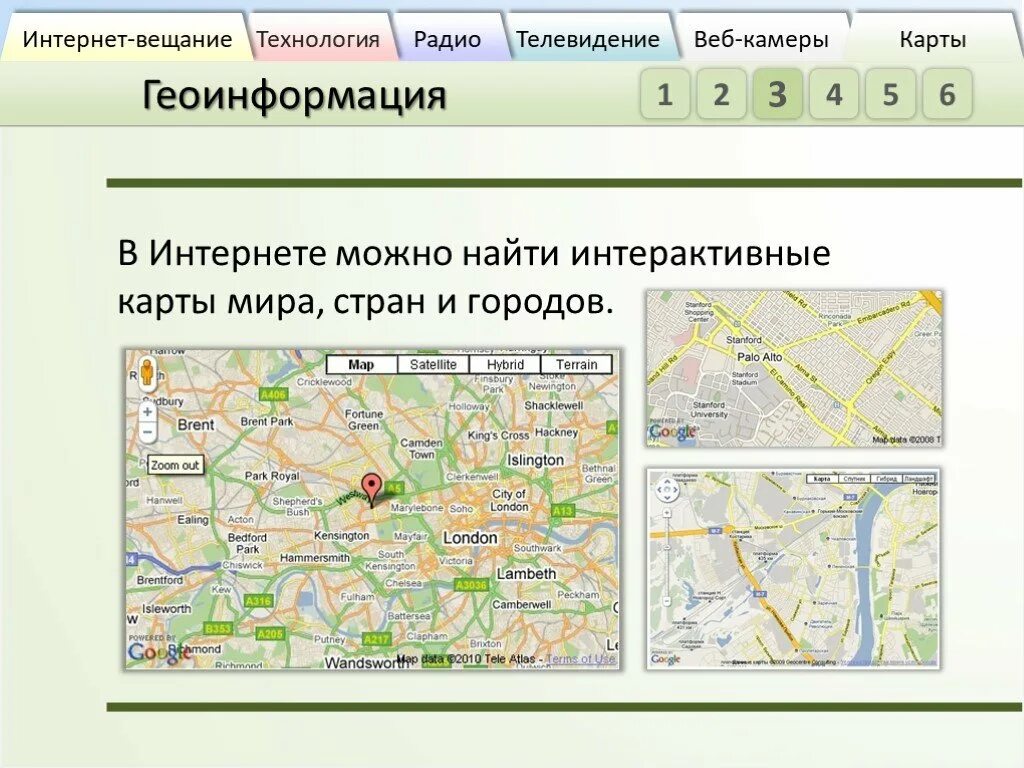Click the zoom slider handle on Russian map
Image resolution: width=1024 pixels, height=768 pixels.
(667, 548)
